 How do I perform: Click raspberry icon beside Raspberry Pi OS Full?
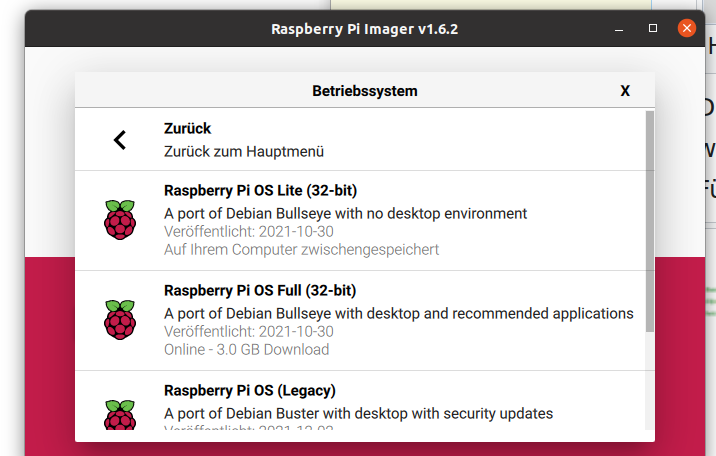coord(120,319)
